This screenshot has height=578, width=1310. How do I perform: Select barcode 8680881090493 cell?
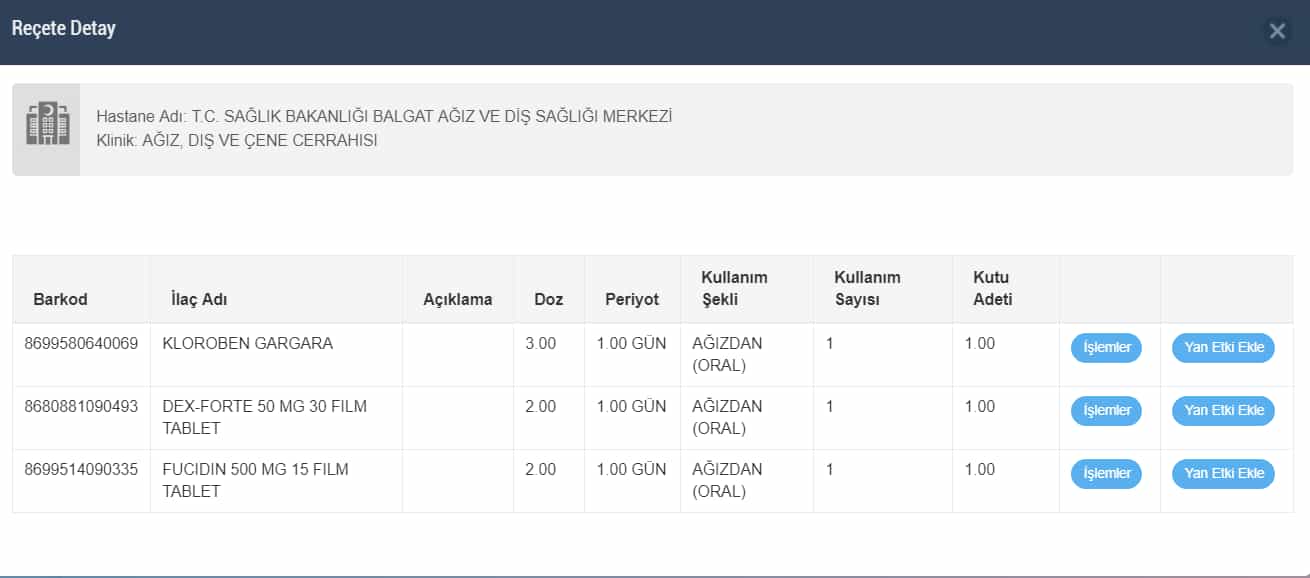point(81,406)
